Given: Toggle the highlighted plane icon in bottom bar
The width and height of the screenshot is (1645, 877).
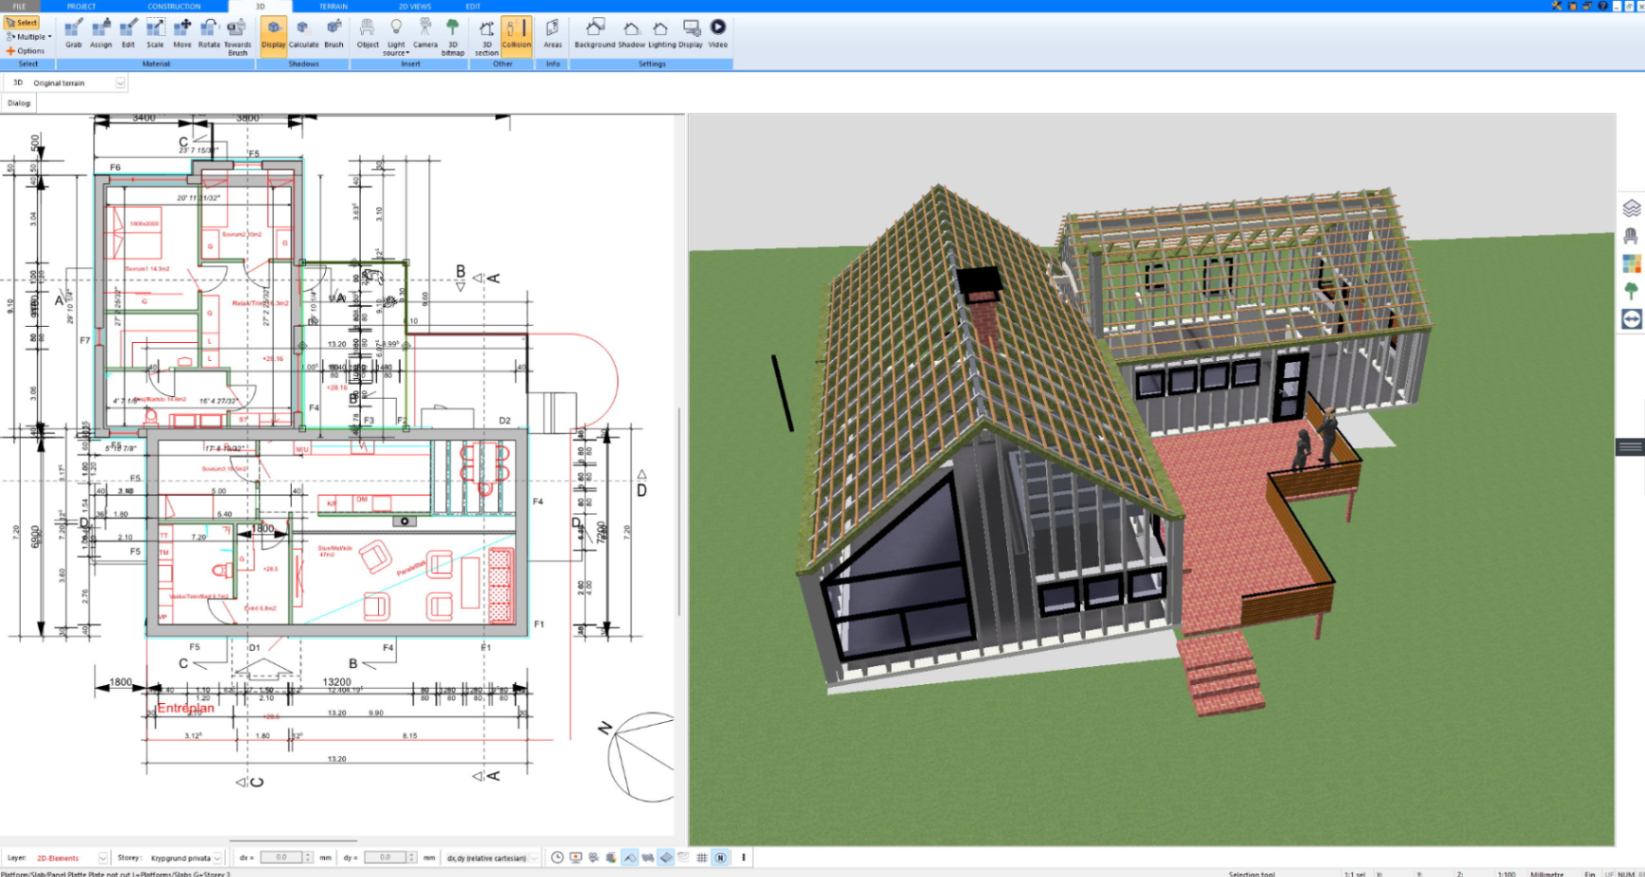Looking at the screenshot, I should point(666,858).
